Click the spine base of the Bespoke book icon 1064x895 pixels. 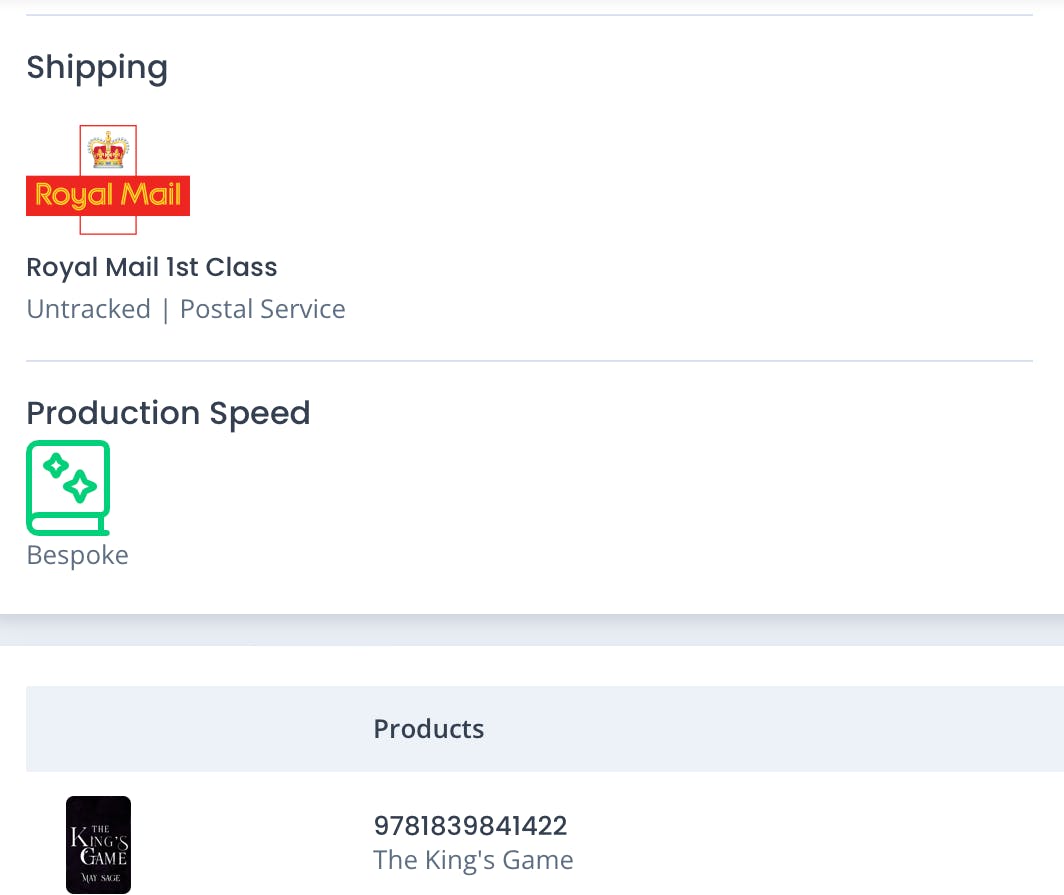click(x=68, y=528)
